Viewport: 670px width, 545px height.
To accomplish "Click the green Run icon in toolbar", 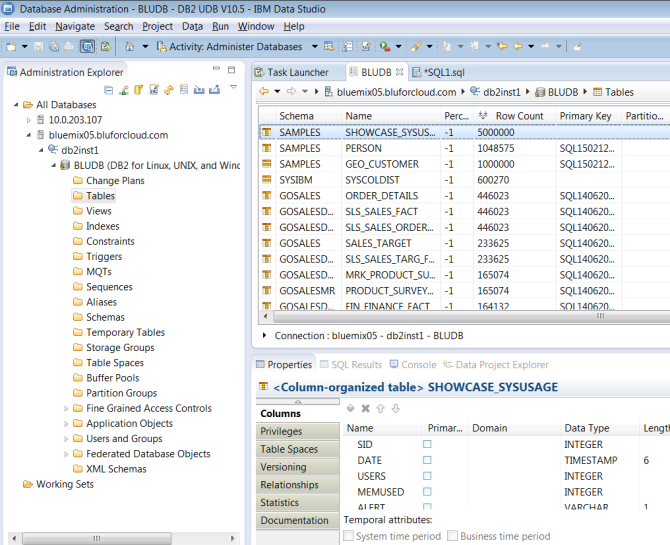I will tap(385, 47).
